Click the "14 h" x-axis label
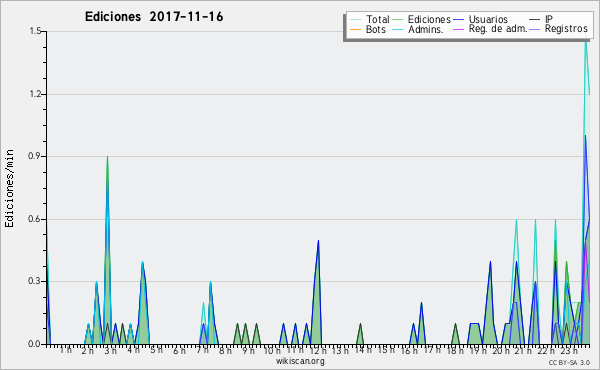This screenshot has width=600, height=370. [x=363, y=350]
